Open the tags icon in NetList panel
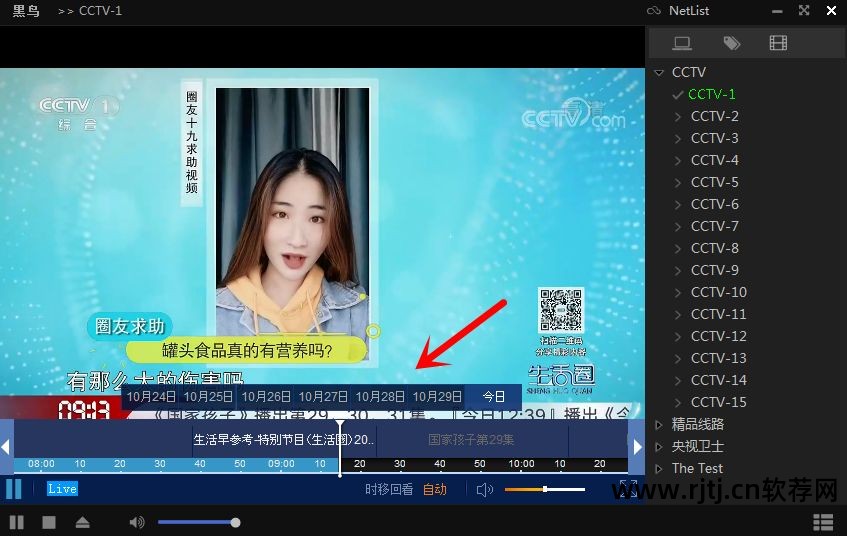The height and width of the screenshot is (536, 847). pyautogui.click(x=731, y=43)
